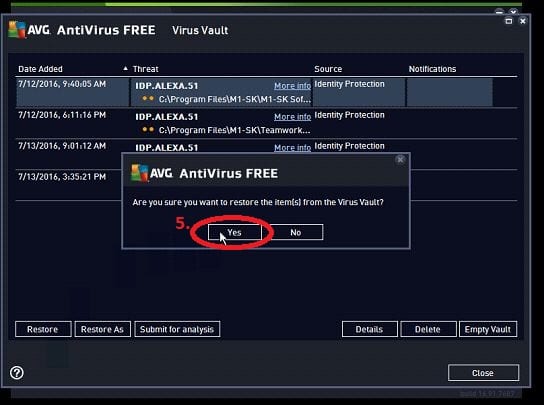Click the maximize icon of Virus Vault window
Screen dimensions: 544x405
tap(509, 21)
